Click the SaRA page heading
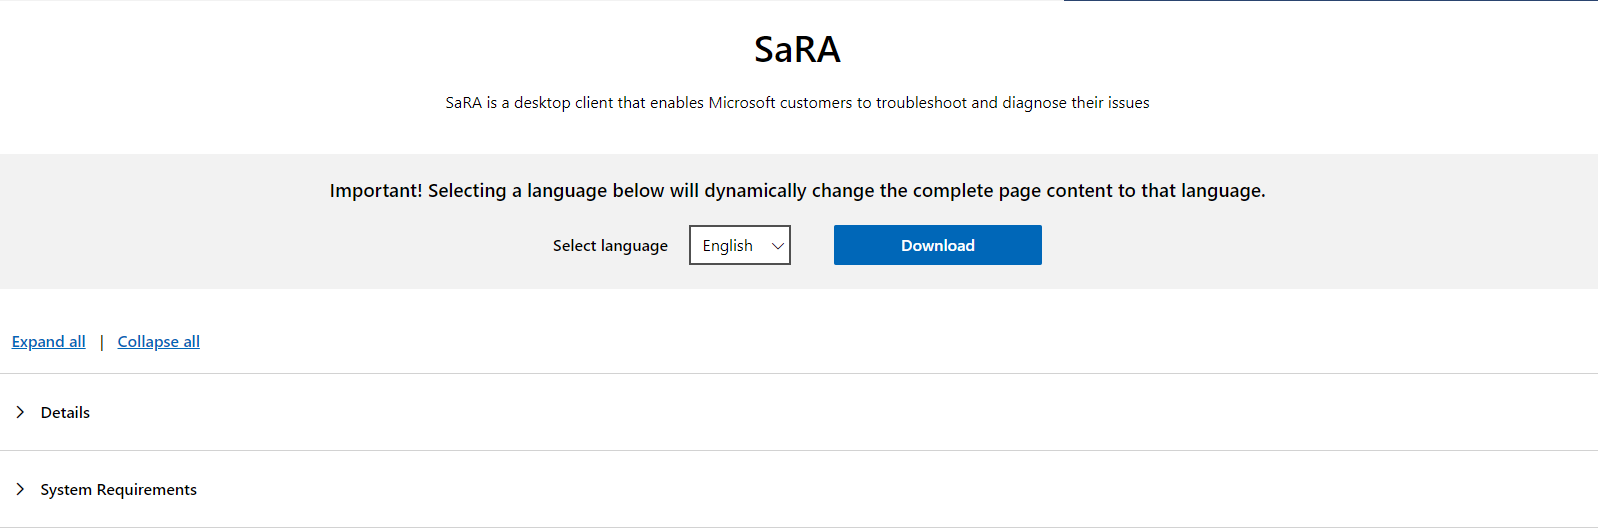 tap(797, 49)
